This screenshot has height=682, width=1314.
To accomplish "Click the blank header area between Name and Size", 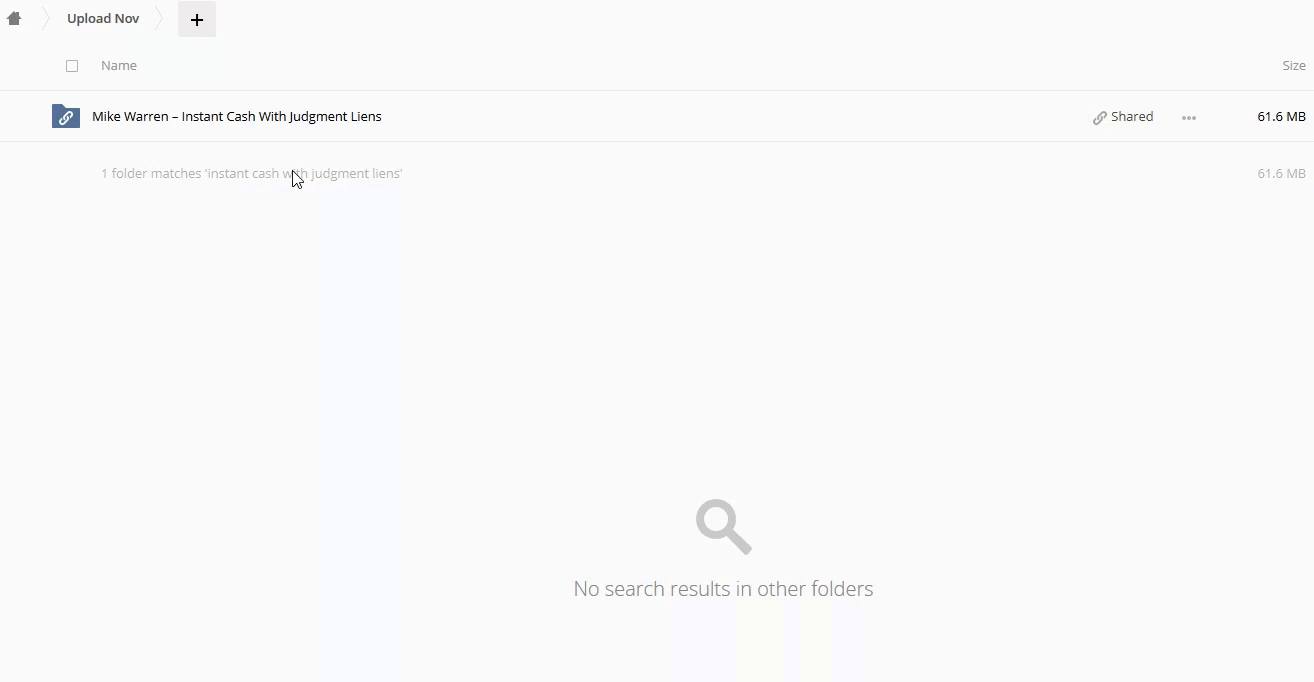I will (x=700, y=66).
